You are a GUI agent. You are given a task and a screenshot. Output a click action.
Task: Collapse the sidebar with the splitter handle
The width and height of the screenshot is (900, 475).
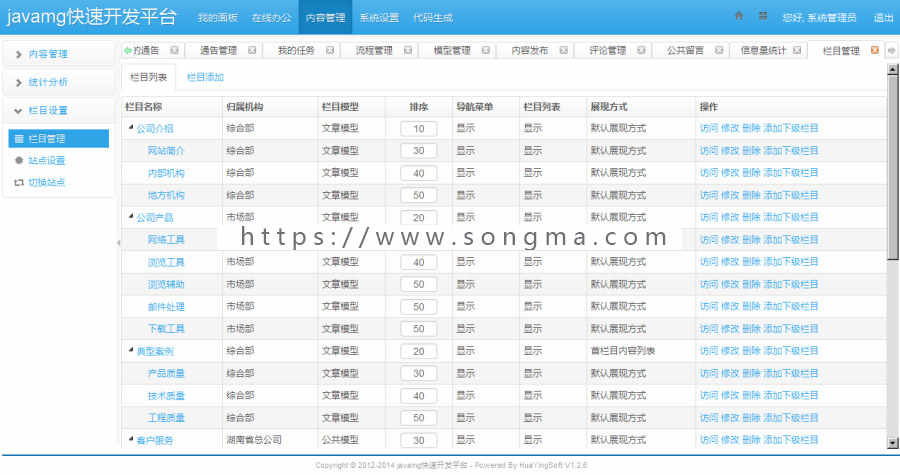point(118,243)
